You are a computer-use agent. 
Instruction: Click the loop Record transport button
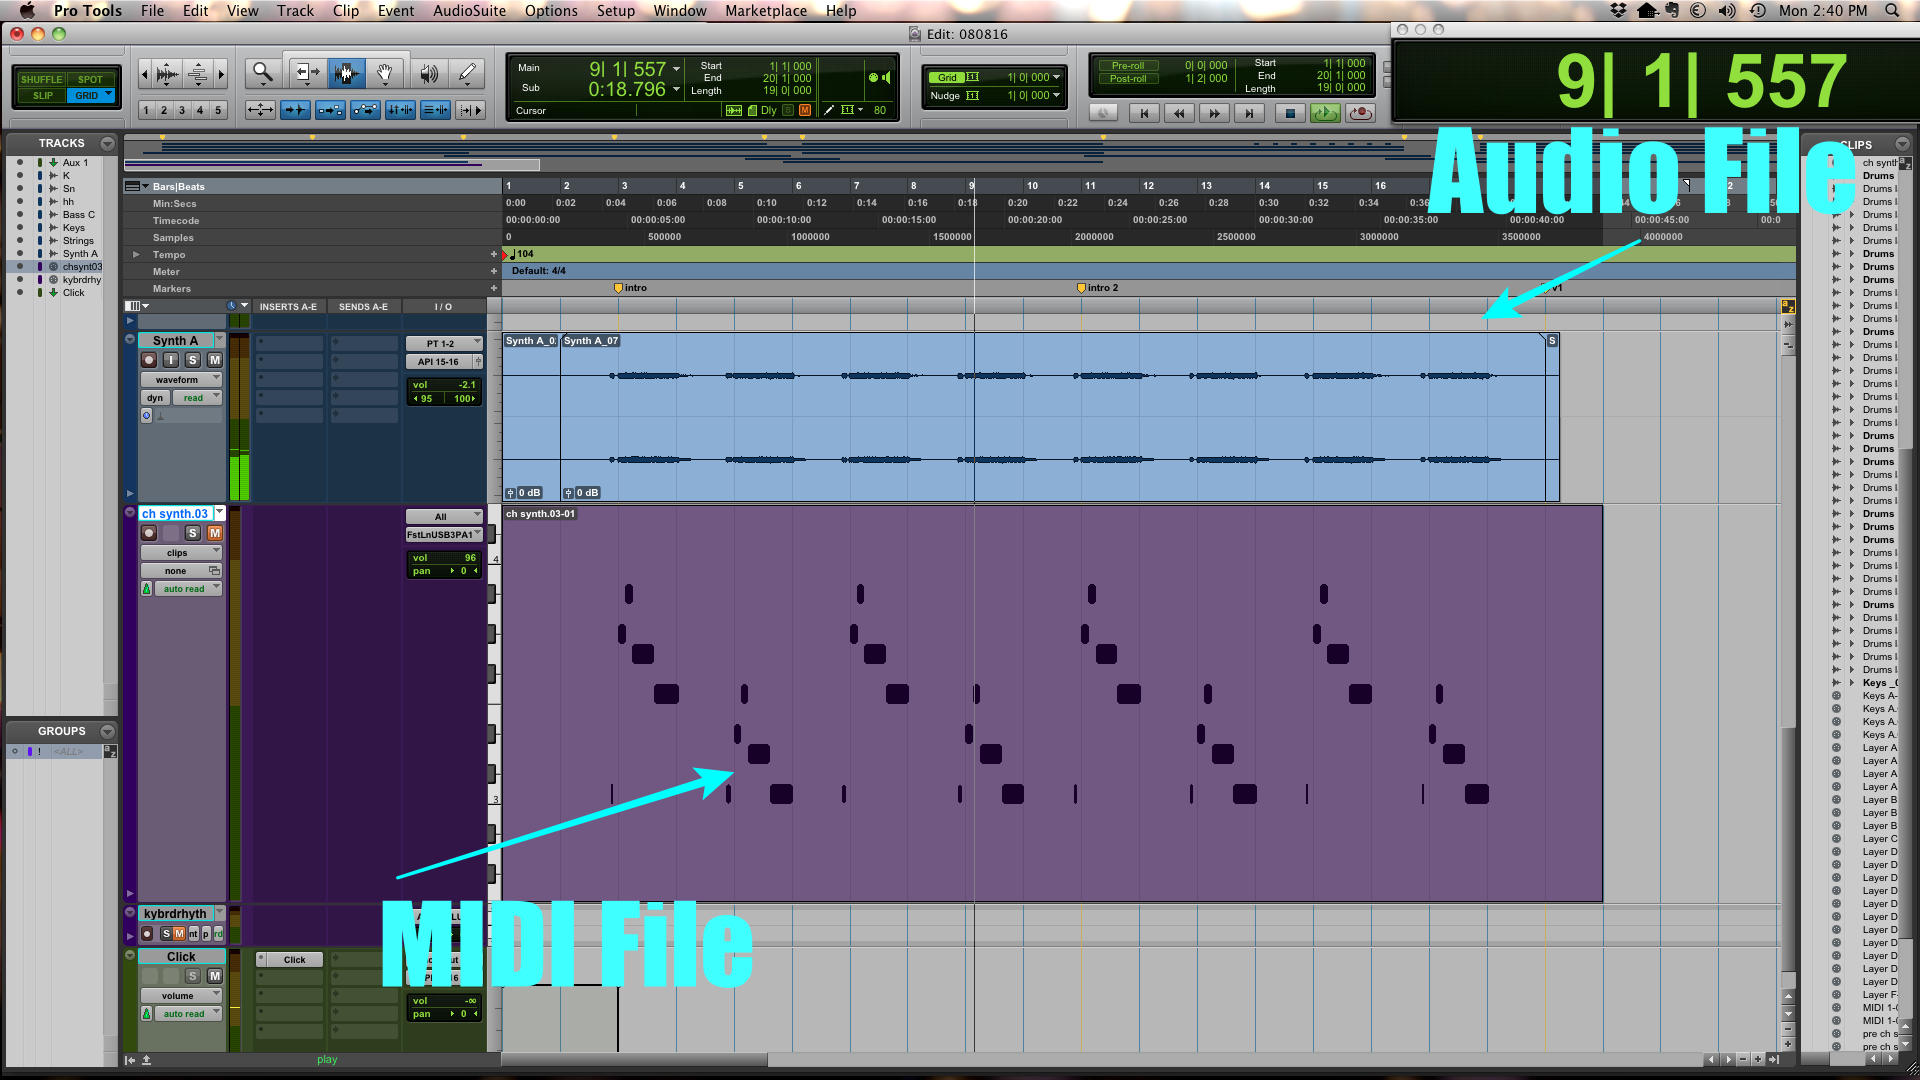(1360, 113)
